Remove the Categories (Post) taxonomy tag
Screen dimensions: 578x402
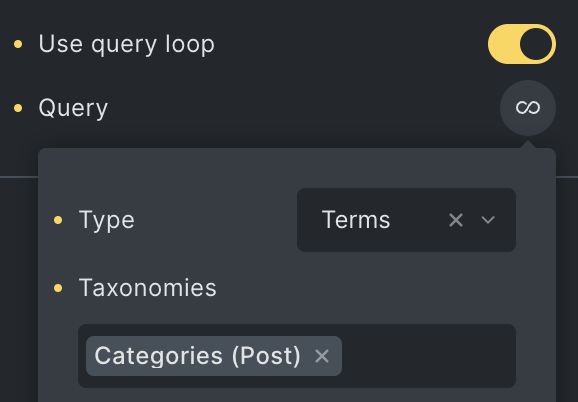click(322, 356)
